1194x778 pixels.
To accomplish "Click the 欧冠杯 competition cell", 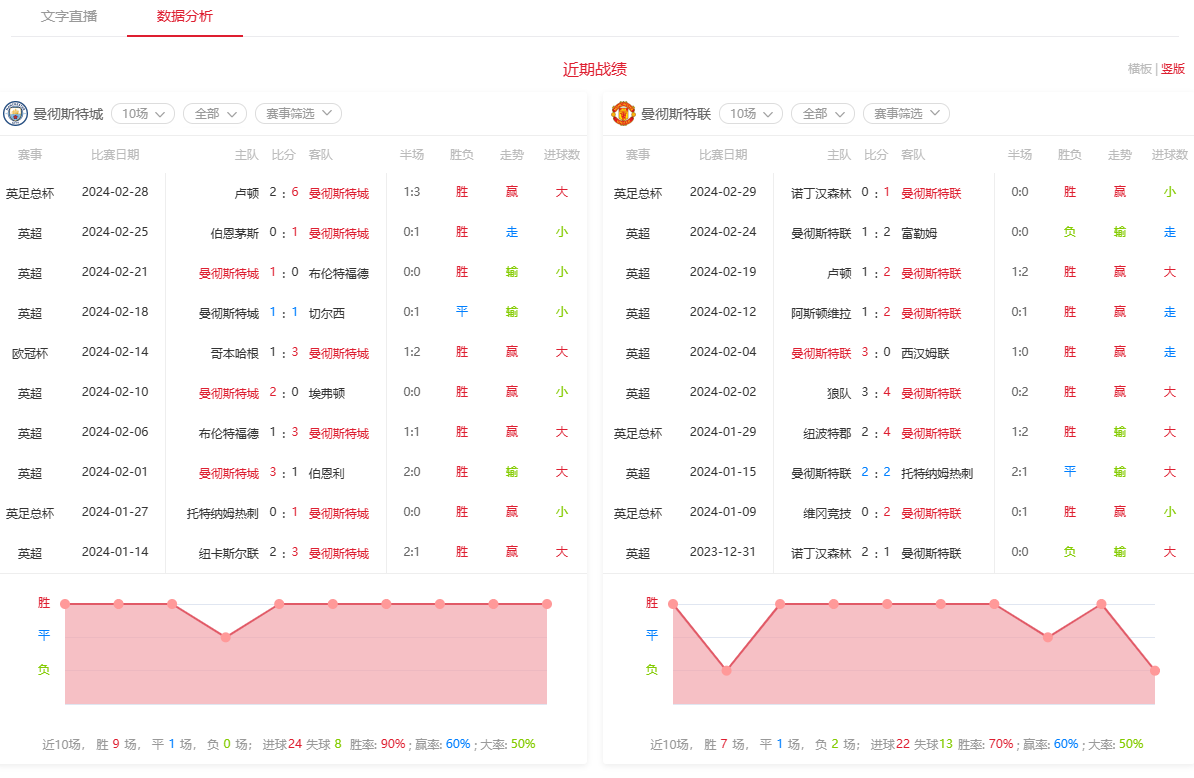I will click(x=30, y=353).
